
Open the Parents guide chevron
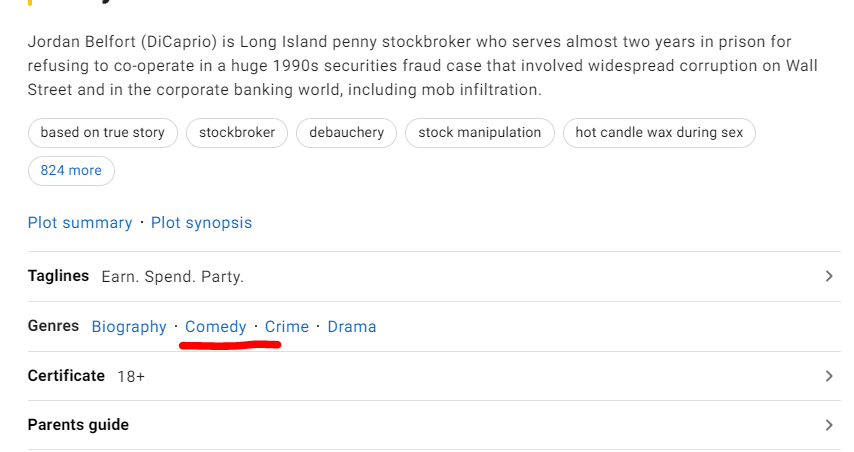click(x=828, y=425)
